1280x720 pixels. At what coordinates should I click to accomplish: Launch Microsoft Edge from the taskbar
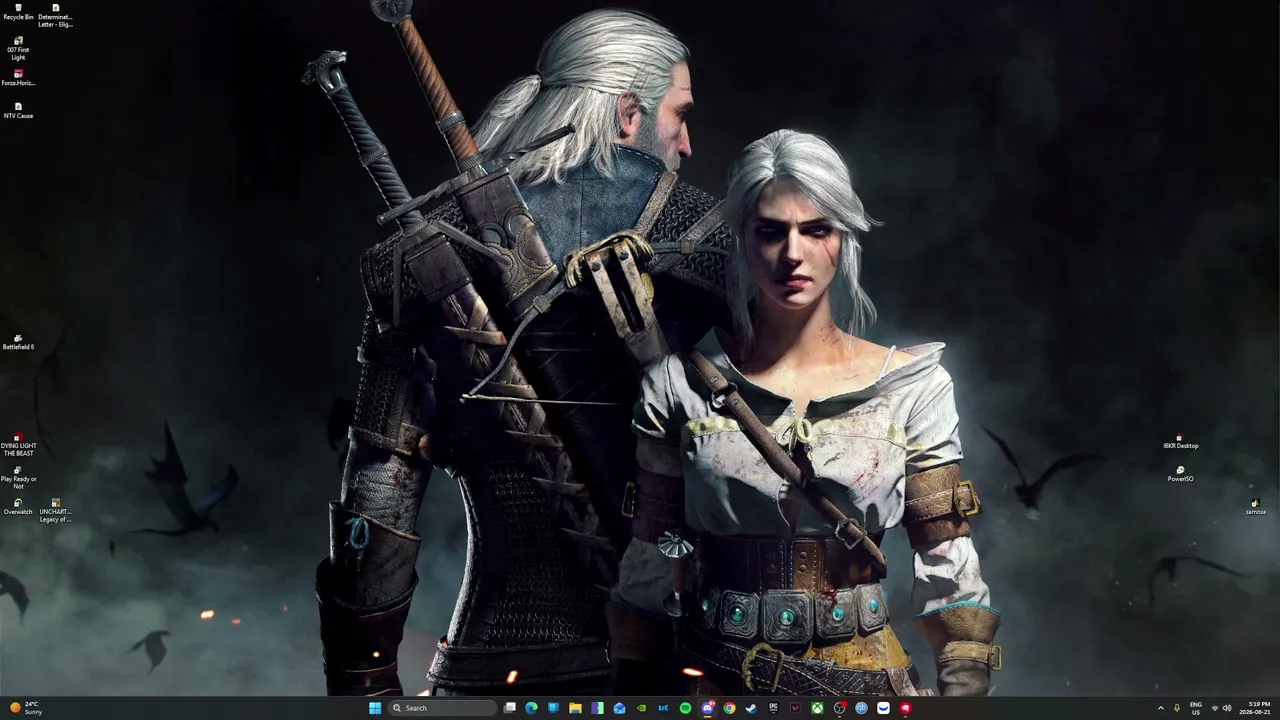click(x=531, y=708)
